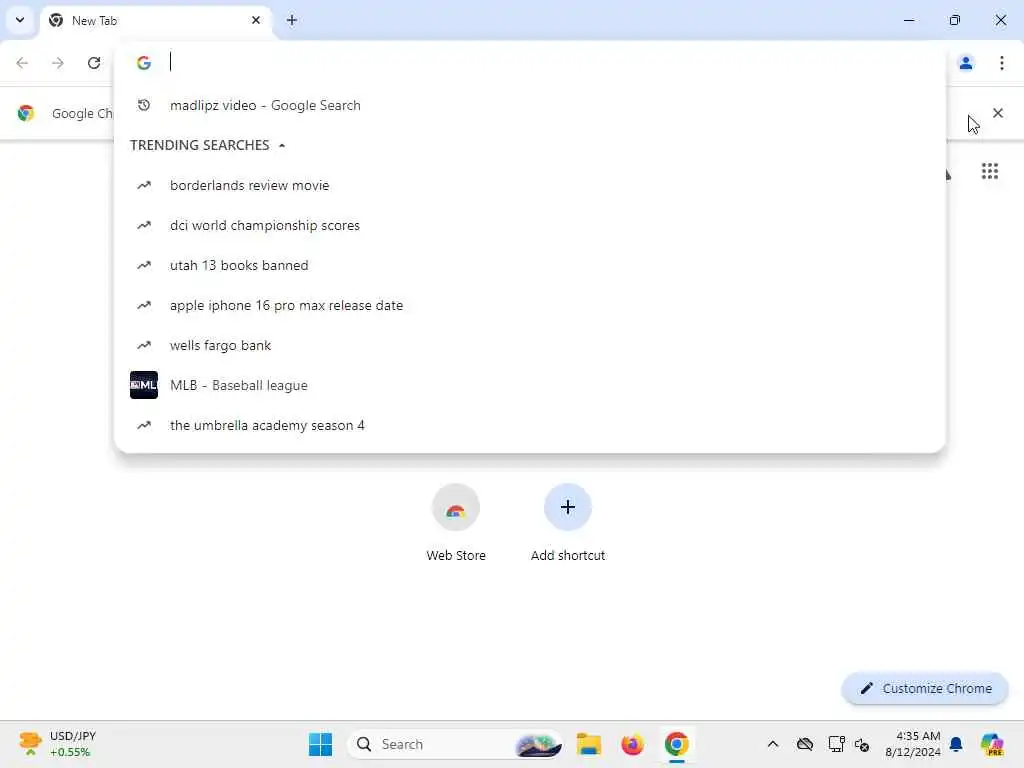Click the display connection tray icon
Image resolution: width=1024 pixels, height=768 pixels.
click(837, 744)
